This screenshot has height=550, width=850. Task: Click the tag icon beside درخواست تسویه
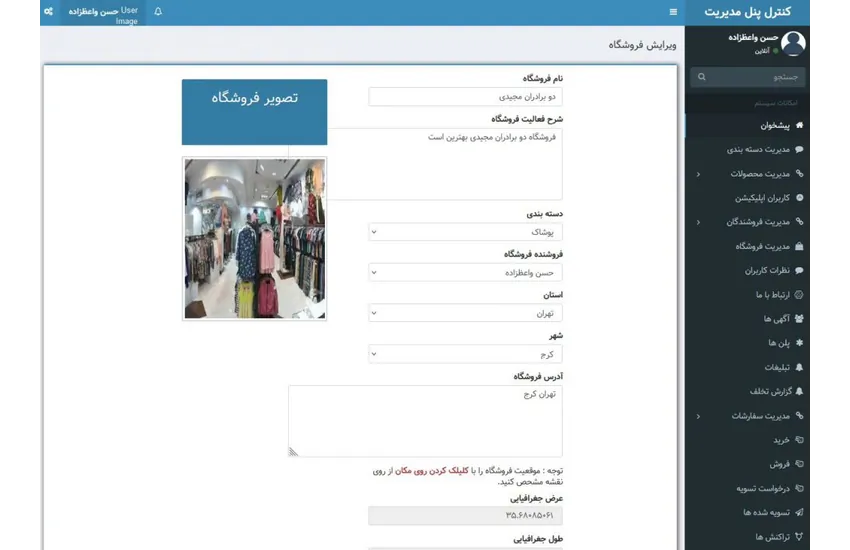click(799, 488)
